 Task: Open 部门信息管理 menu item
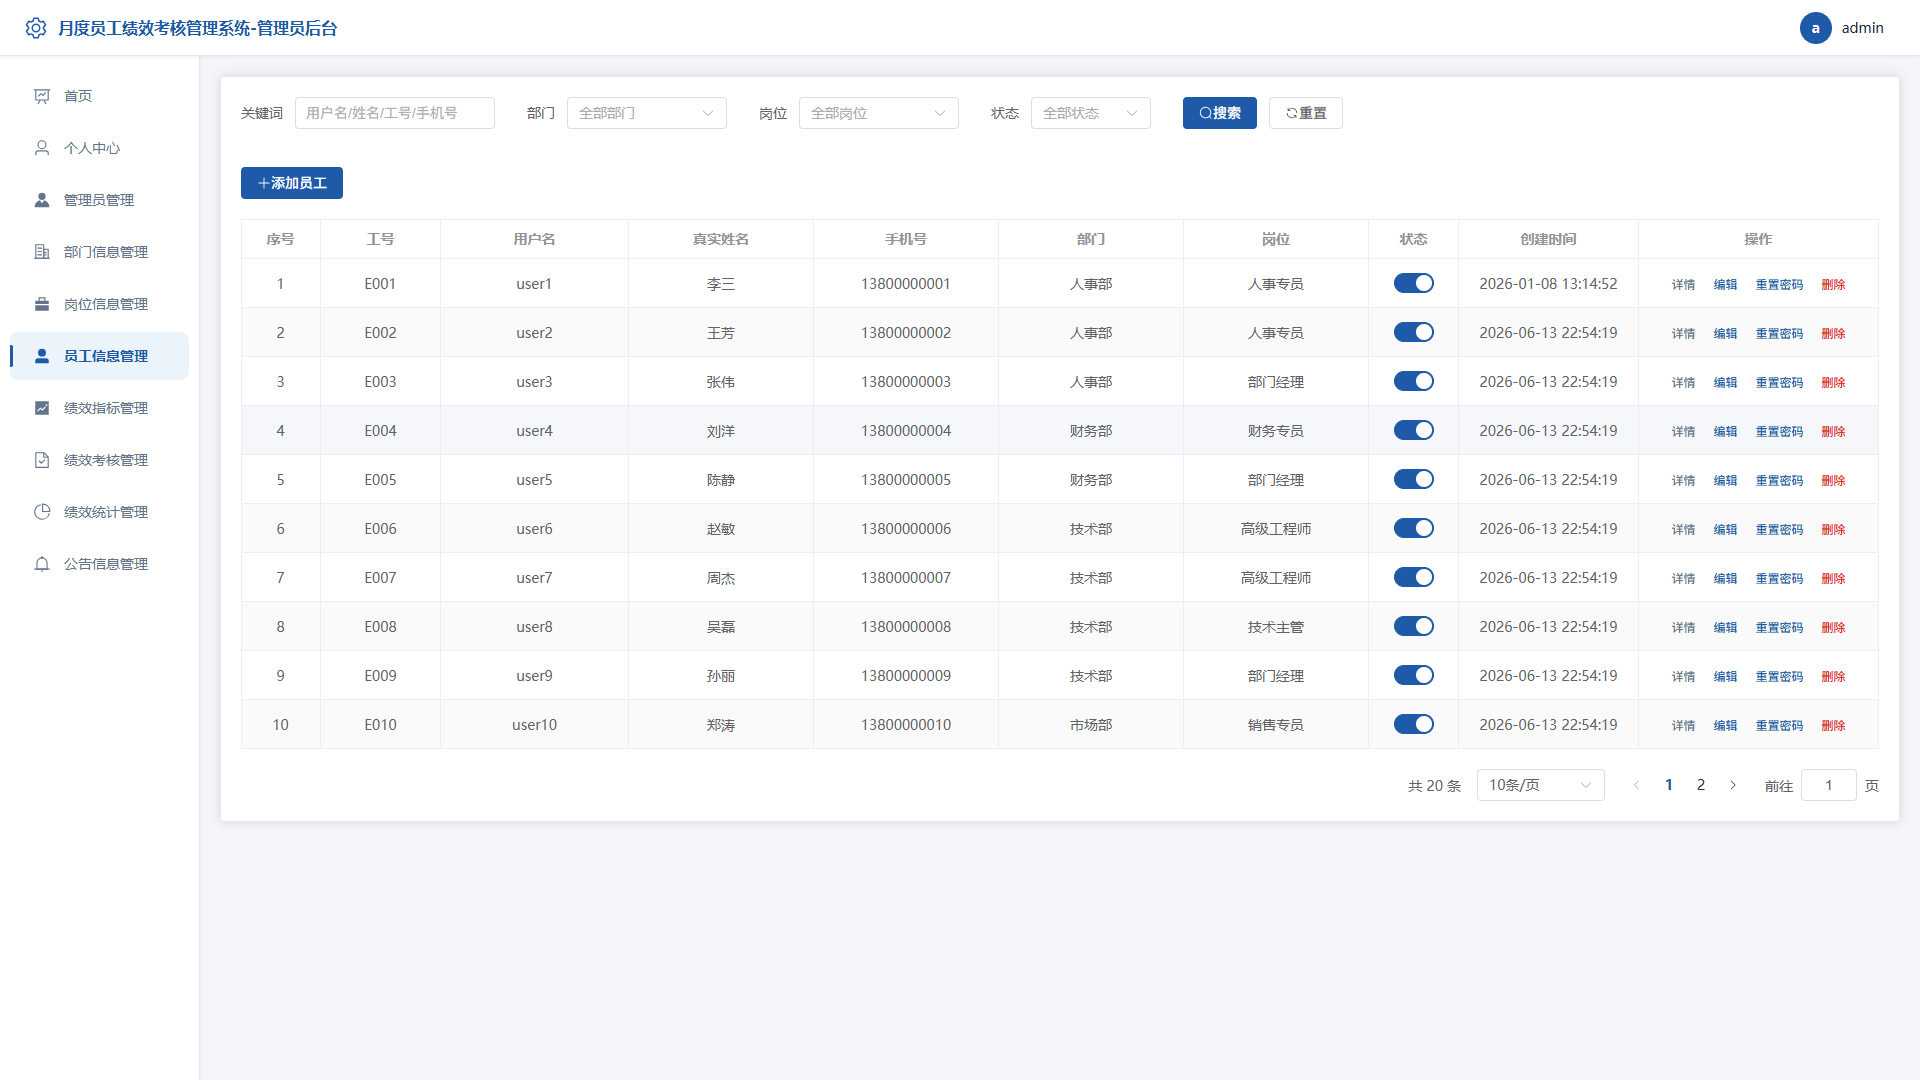pyautogui.click(x=99, y=252)
